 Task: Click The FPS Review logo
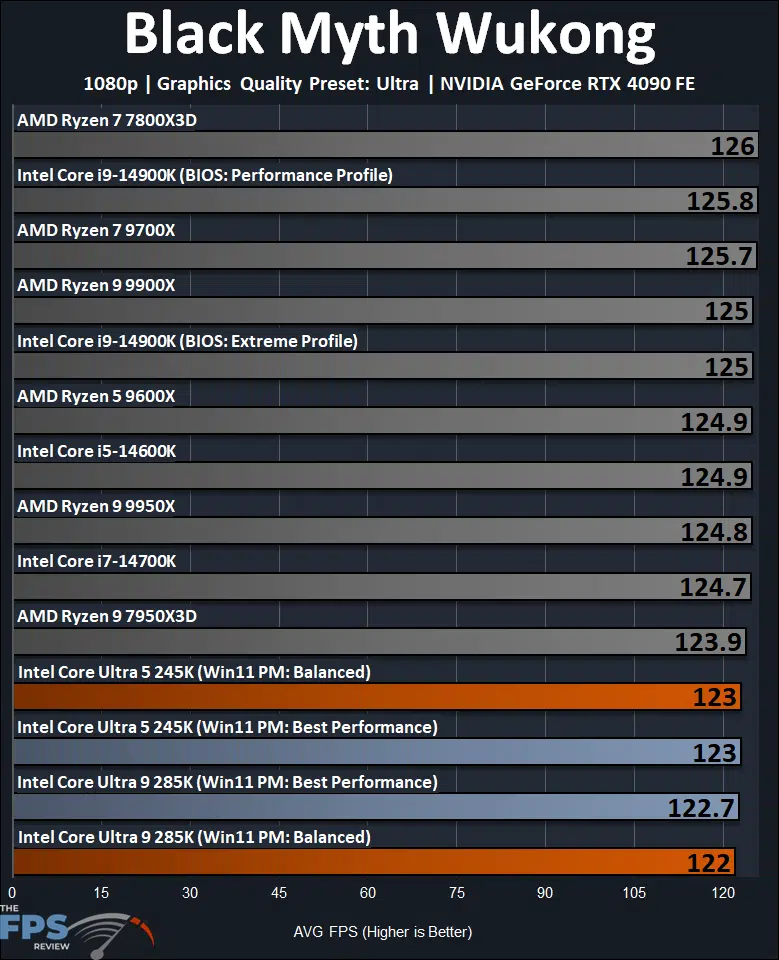click(x=77, y=931)
